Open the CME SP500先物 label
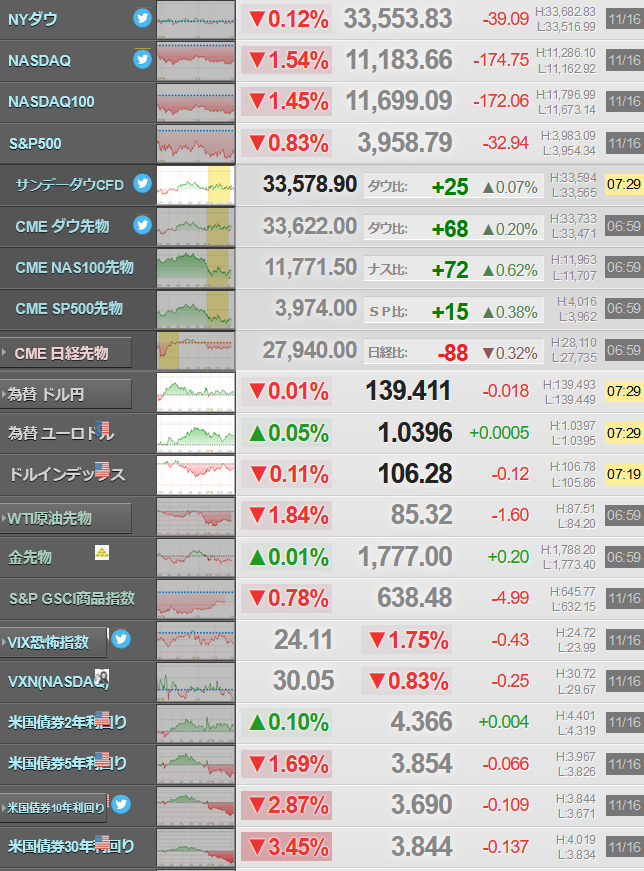The image size is (644, 871). (x=69, y=309)
